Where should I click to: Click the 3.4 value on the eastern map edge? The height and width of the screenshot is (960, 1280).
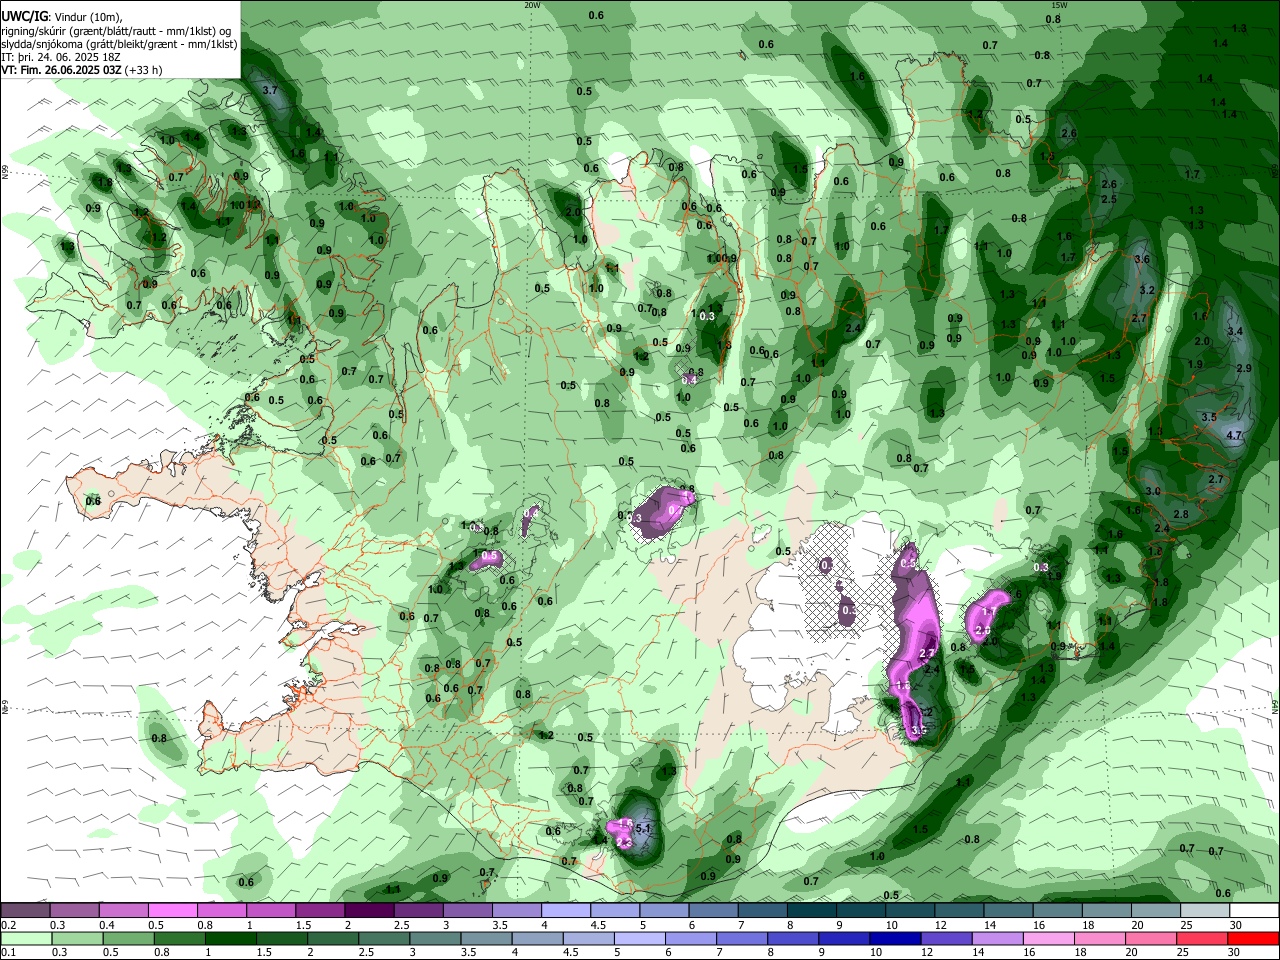pyautogui.click(x=1234, y=331)
